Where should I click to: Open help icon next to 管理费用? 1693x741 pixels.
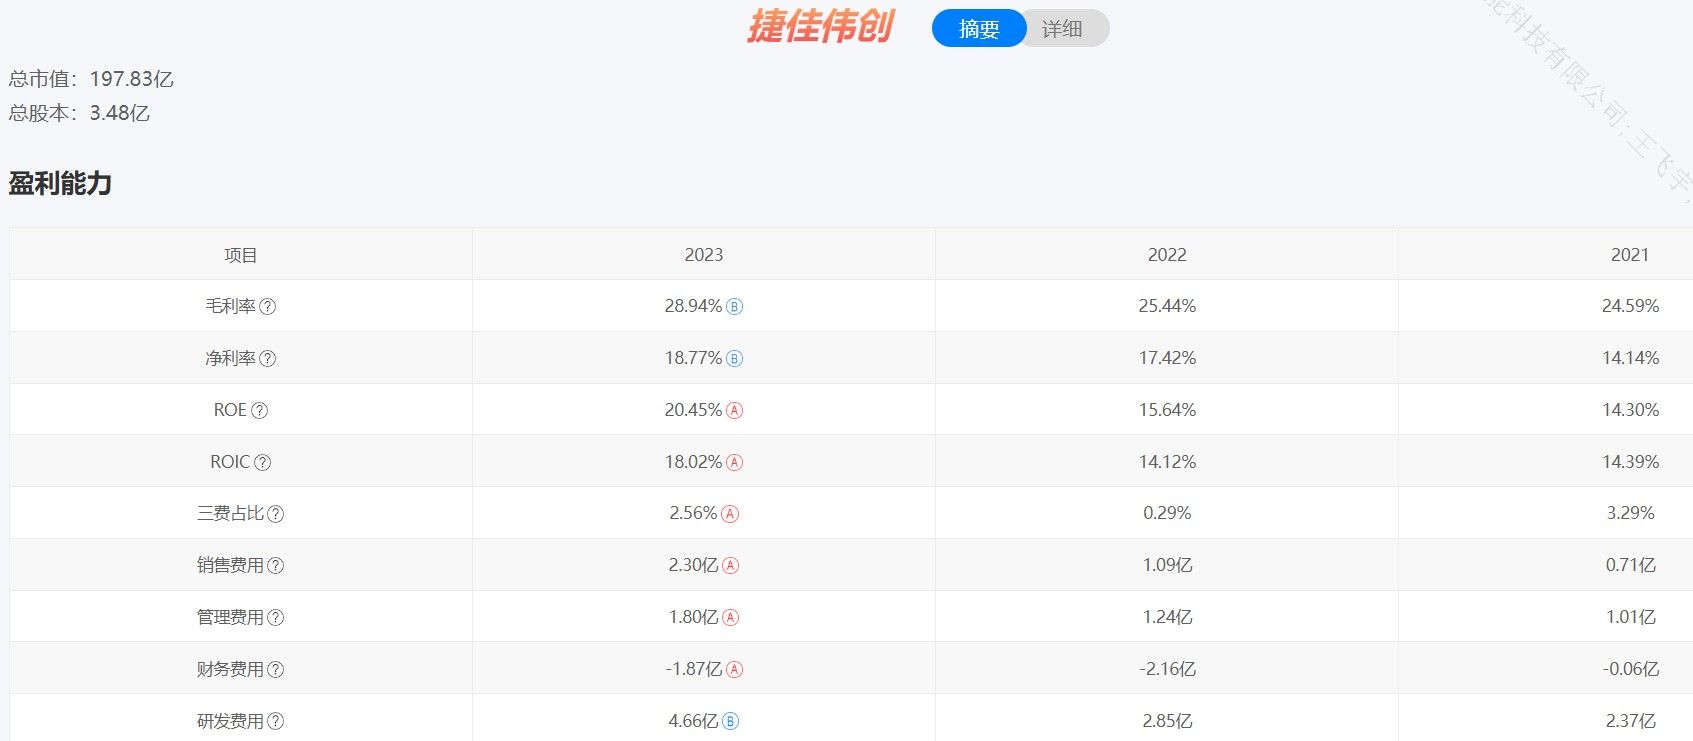275,618
